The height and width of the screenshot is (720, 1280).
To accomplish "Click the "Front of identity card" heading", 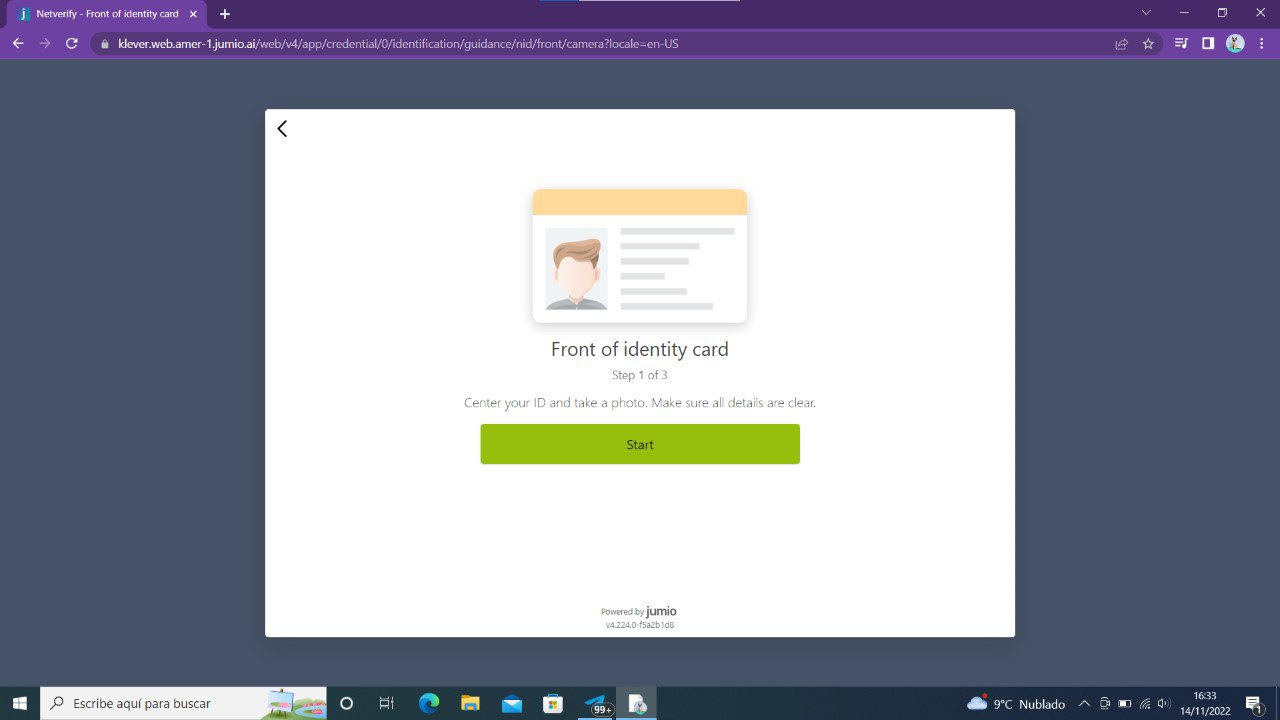I will (x=640, y=350).
